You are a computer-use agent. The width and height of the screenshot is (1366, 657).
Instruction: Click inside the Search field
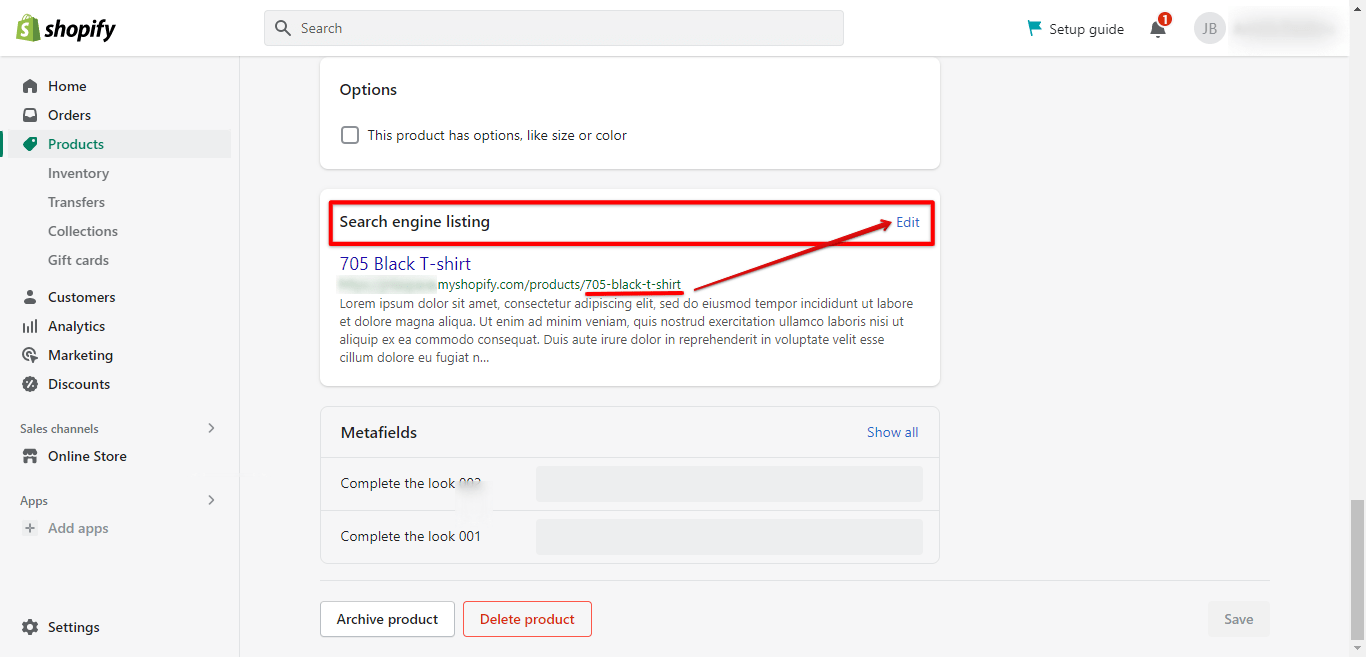[553, 27]
